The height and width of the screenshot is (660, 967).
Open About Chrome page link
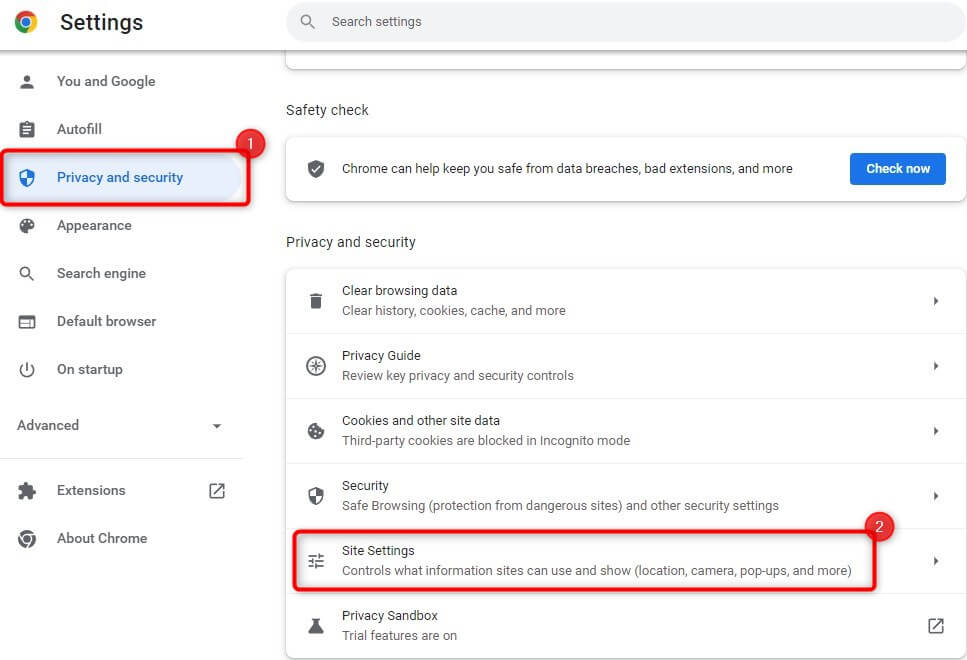(x=102, y=539)
